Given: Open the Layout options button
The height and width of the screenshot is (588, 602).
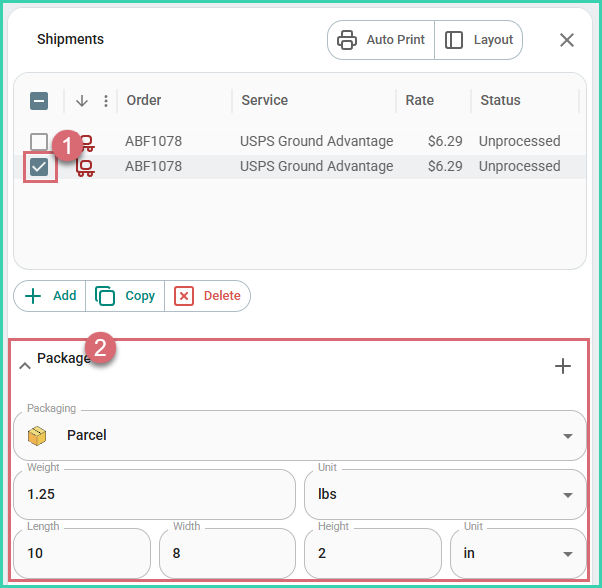Looking at the screenshot, I should point(478,40).
